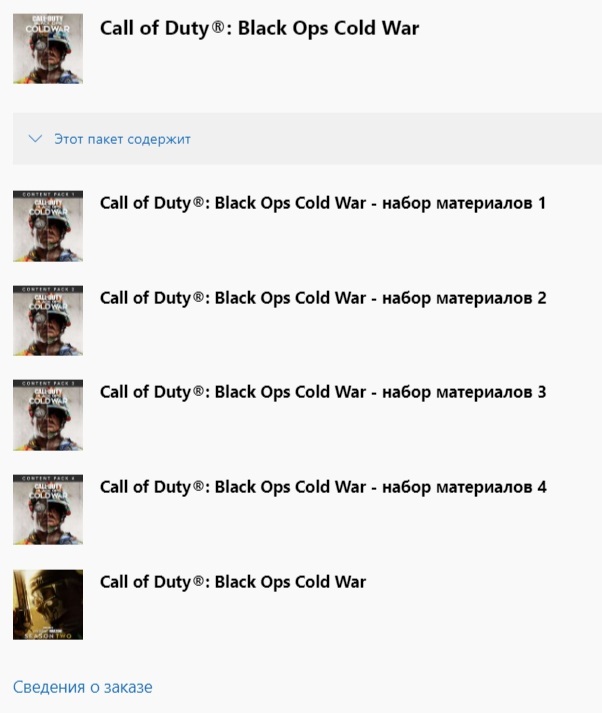The image size is (602, 713).
Task: Click the Cold War logo on the top cover art
Action: click(48, 25)
